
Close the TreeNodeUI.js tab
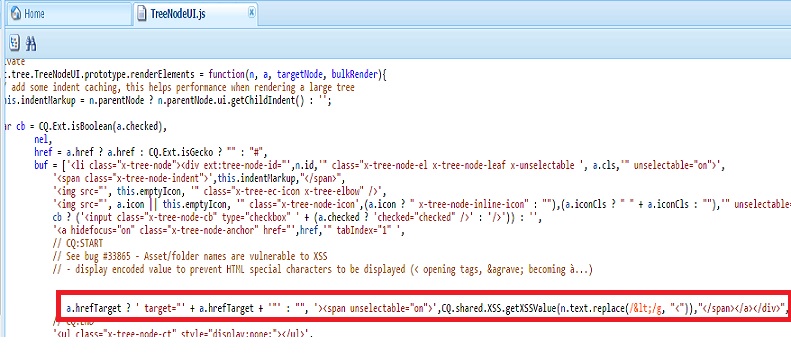pos(252,13)
